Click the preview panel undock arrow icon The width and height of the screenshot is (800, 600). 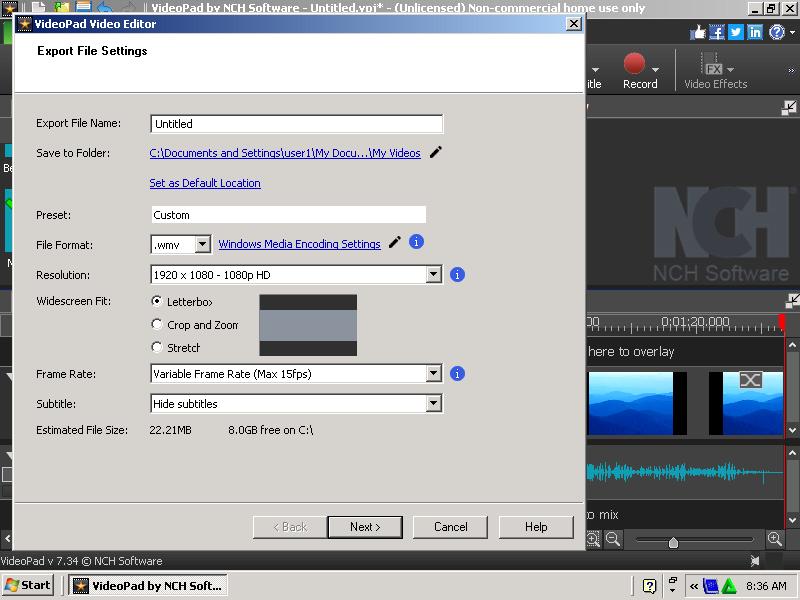[789, 107]
